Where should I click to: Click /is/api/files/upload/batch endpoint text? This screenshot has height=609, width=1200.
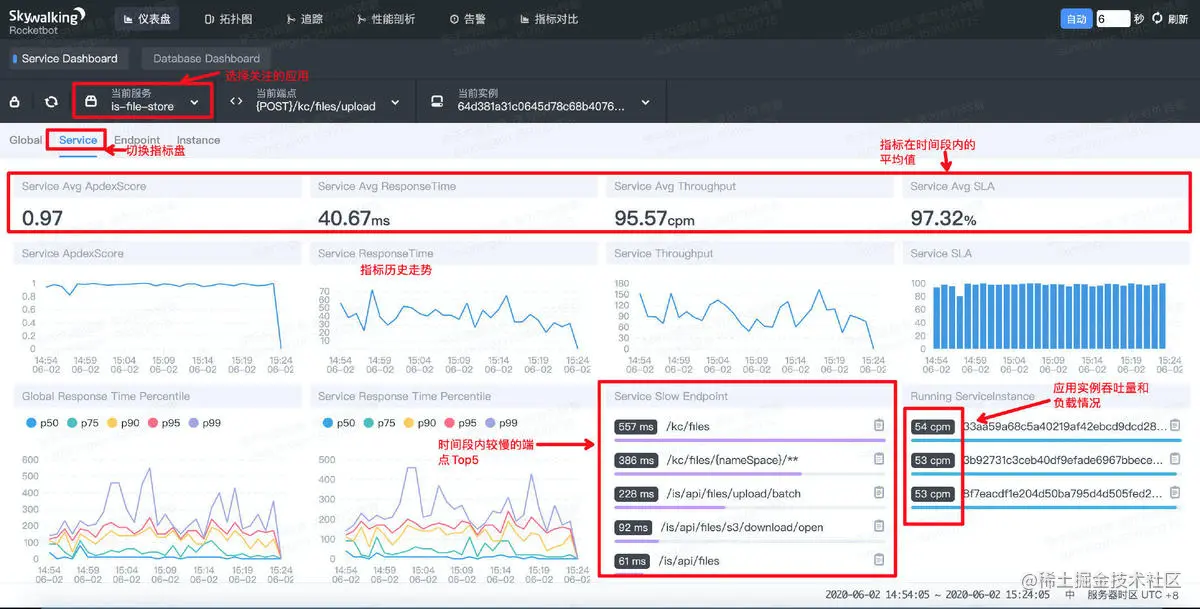[x=733, y=494]
